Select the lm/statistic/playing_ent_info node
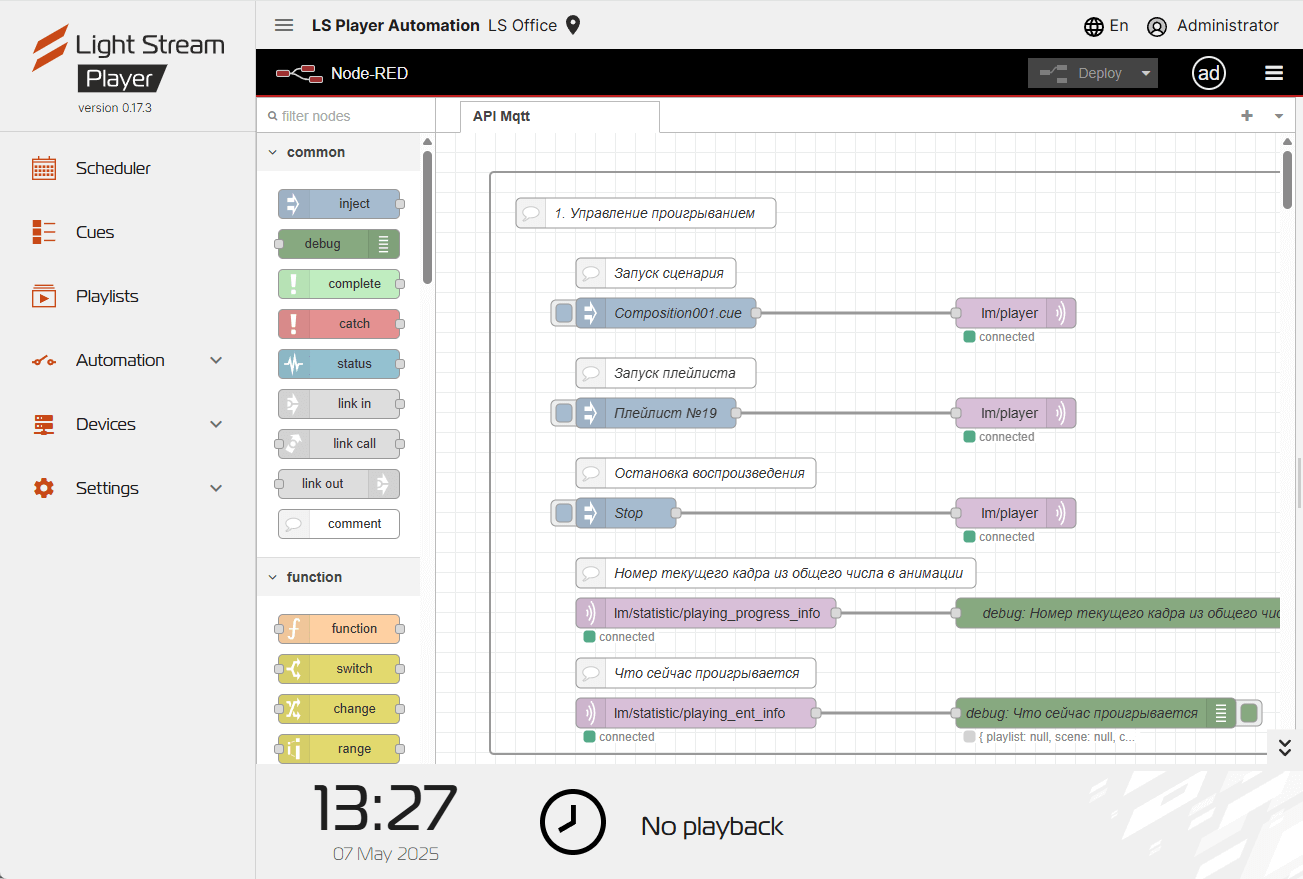1303x879 pixels. tap(696, 713)
